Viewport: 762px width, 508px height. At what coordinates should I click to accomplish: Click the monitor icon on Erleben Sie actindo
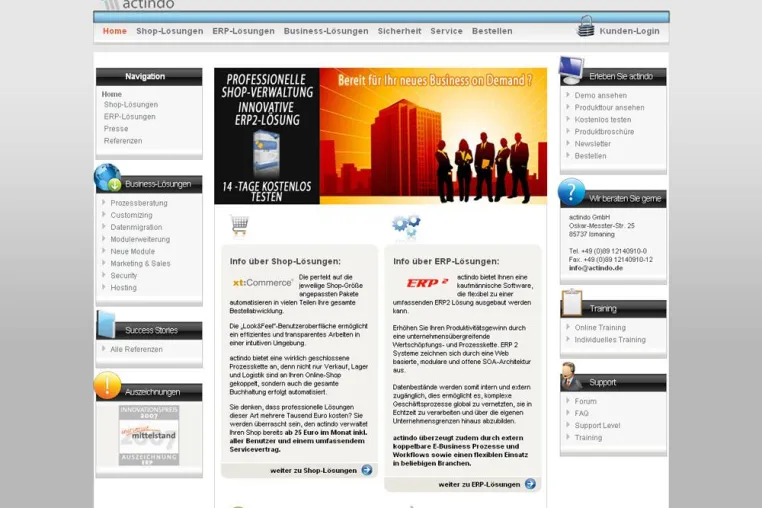(x=572, y=70)
